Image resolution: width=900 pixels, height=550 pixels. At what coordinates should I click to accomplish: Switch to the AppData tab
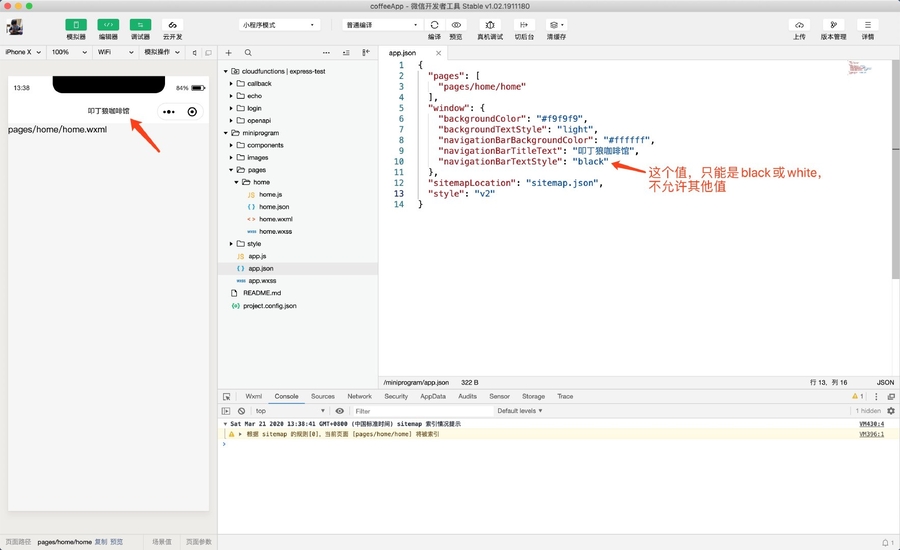[433, 396]
